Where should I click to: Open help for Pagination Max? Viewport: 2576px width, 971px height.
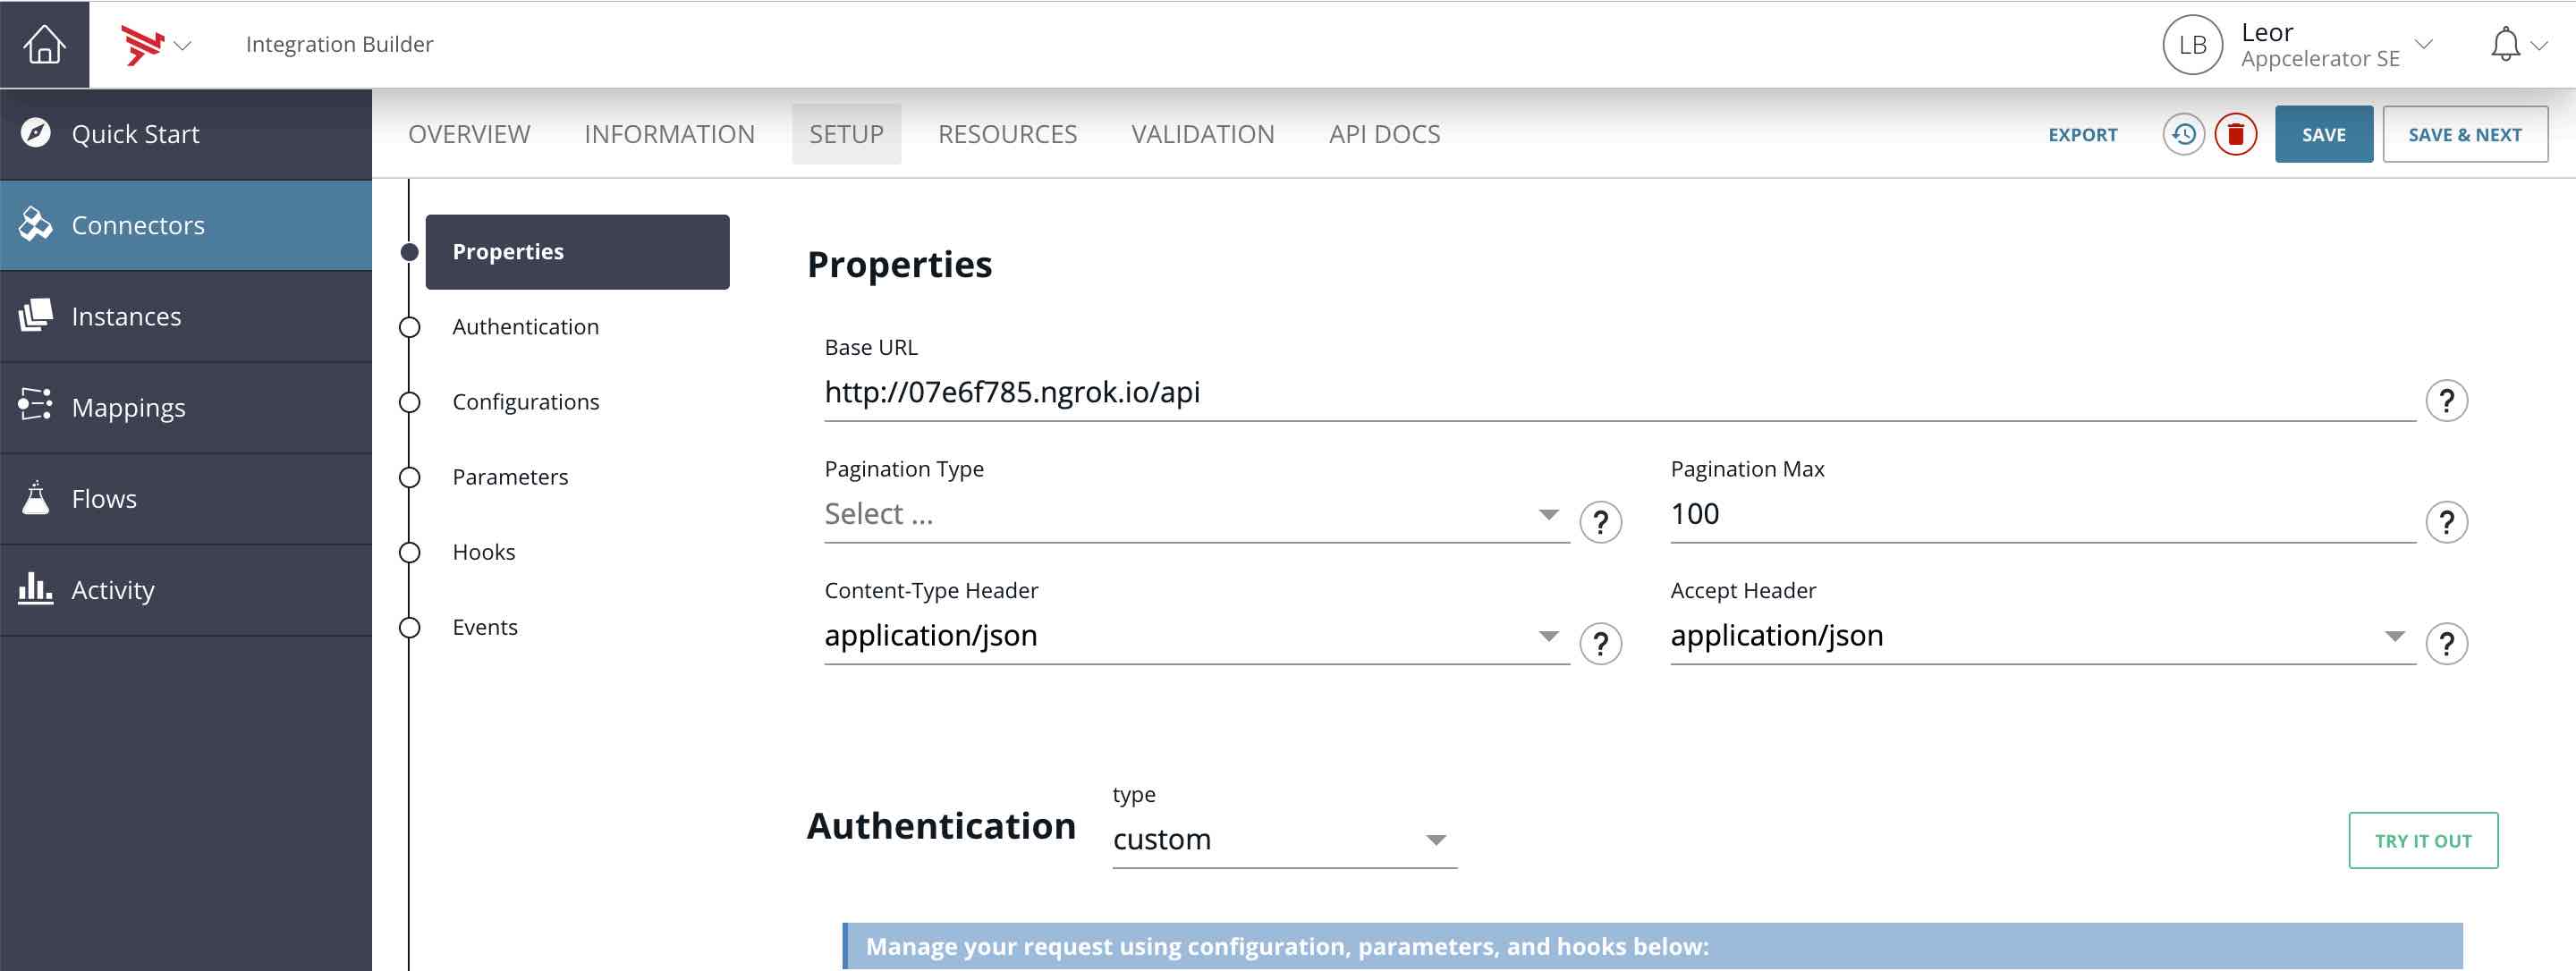2446,522
